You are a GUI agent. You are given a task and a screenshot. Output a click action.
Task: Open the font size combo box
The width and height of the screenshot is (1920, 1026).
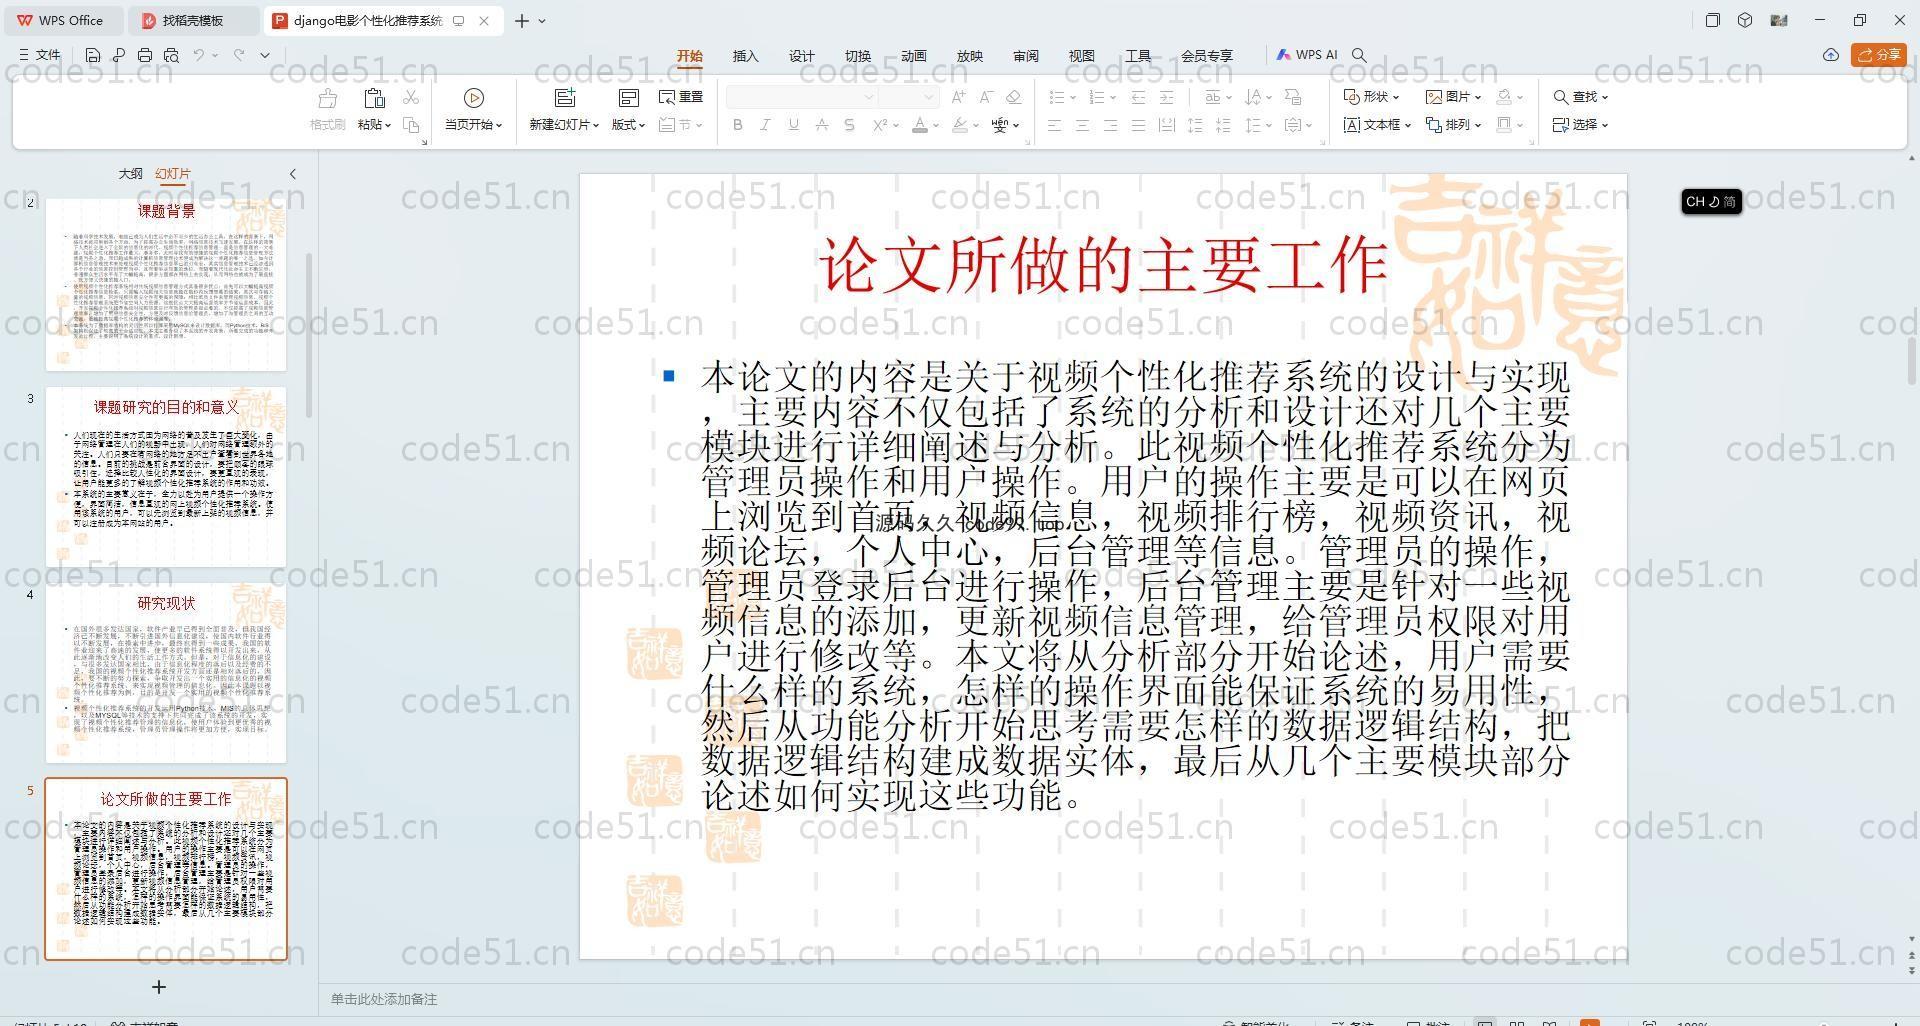coord(909,97)
